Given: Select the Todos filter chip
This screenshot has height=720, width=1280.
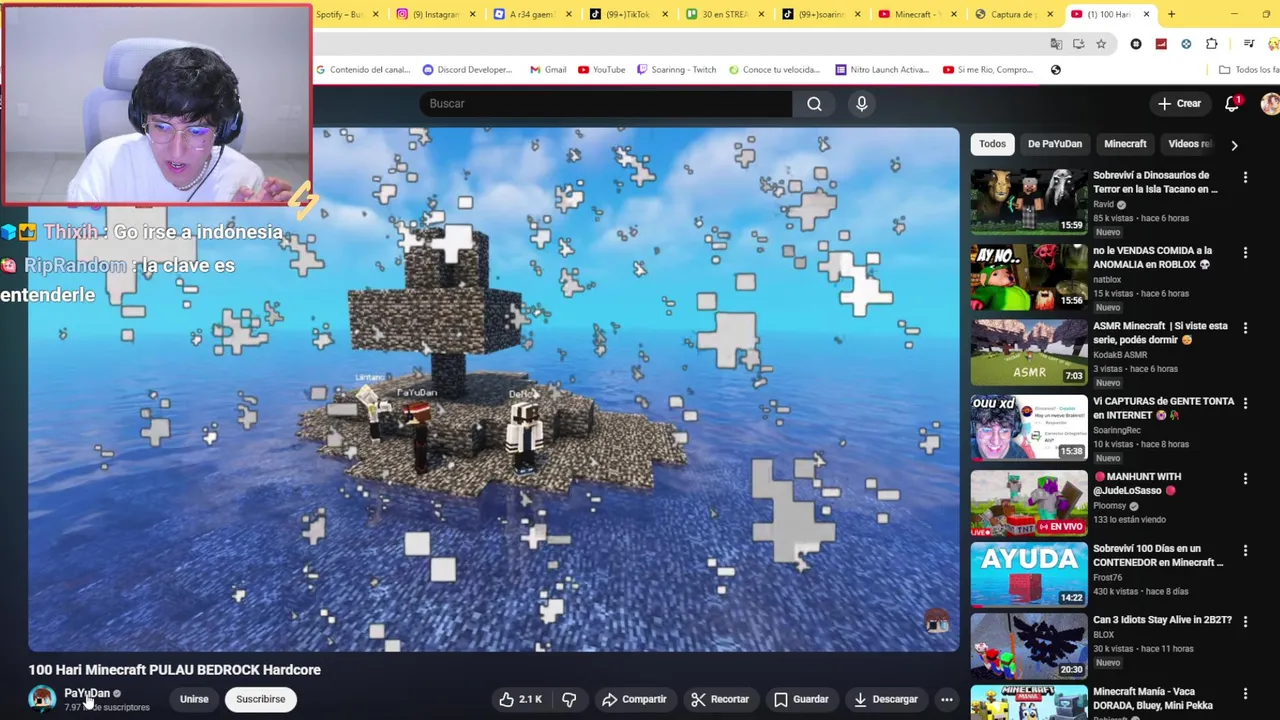Looking at the screenshot, I should [x=992, y=144].
